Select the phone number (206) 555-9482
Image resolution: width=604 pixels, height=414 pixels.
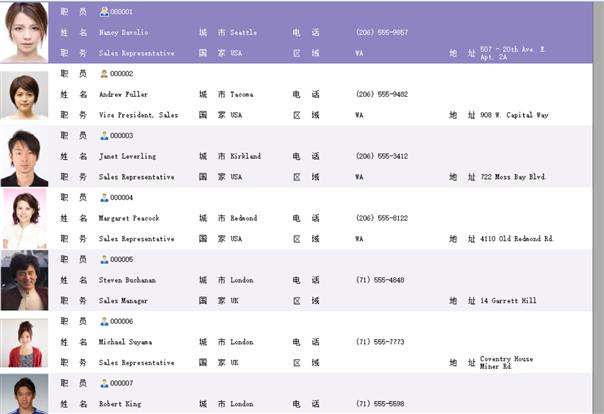point(382,94)
